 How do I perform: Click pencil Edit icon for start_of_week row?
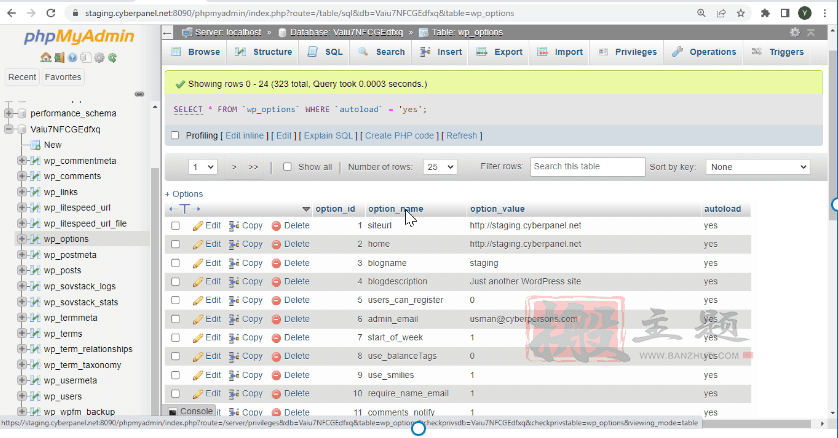(198, 338)
